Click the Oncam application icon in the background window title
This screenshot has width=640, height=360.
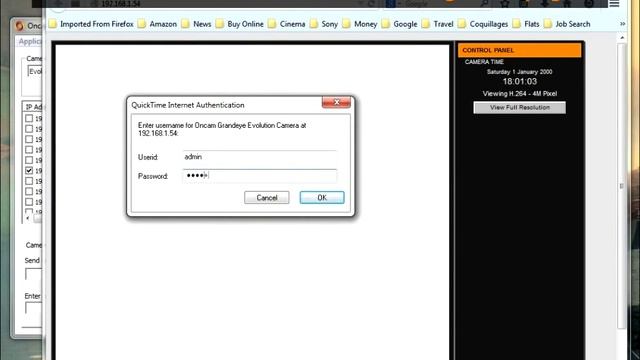coord(20,26)
